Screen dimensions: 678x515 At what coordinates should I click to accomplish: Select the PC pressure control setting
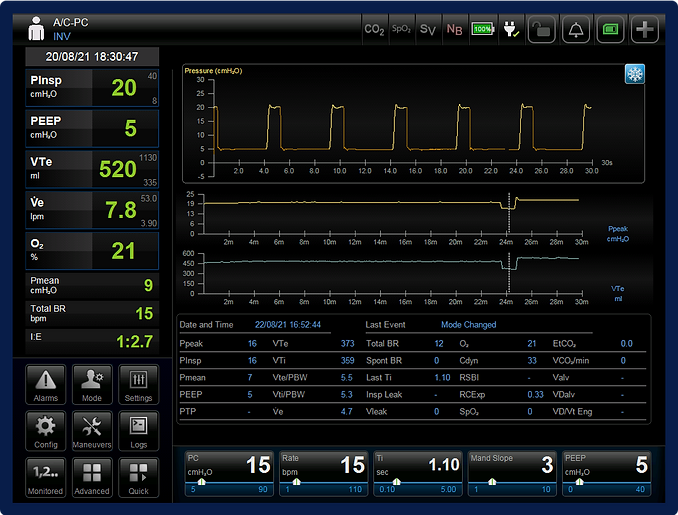[x=229, y=473]
